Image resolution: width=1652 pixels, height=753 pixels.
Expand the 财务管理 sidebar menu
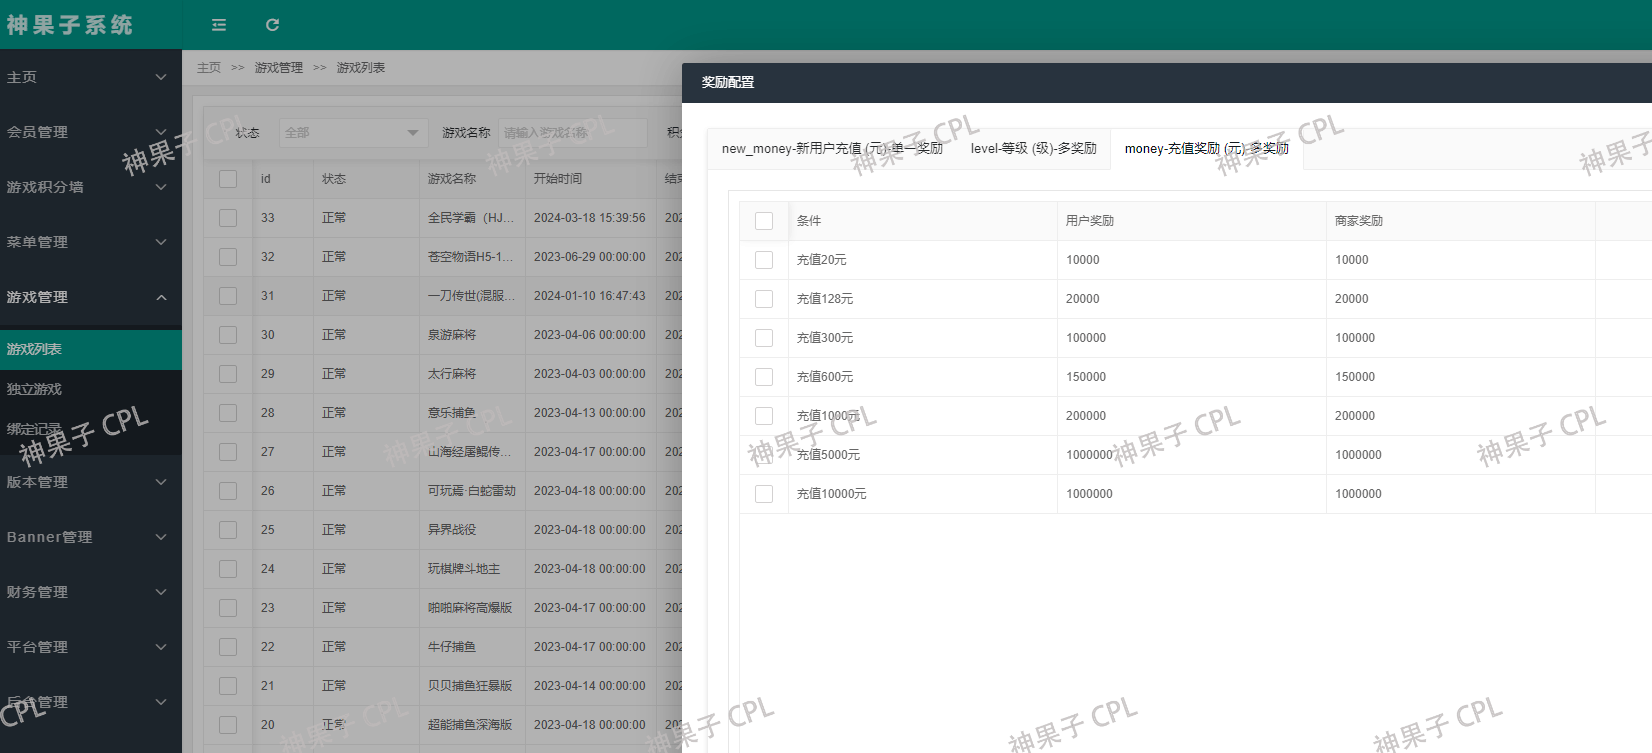[91, 592]
